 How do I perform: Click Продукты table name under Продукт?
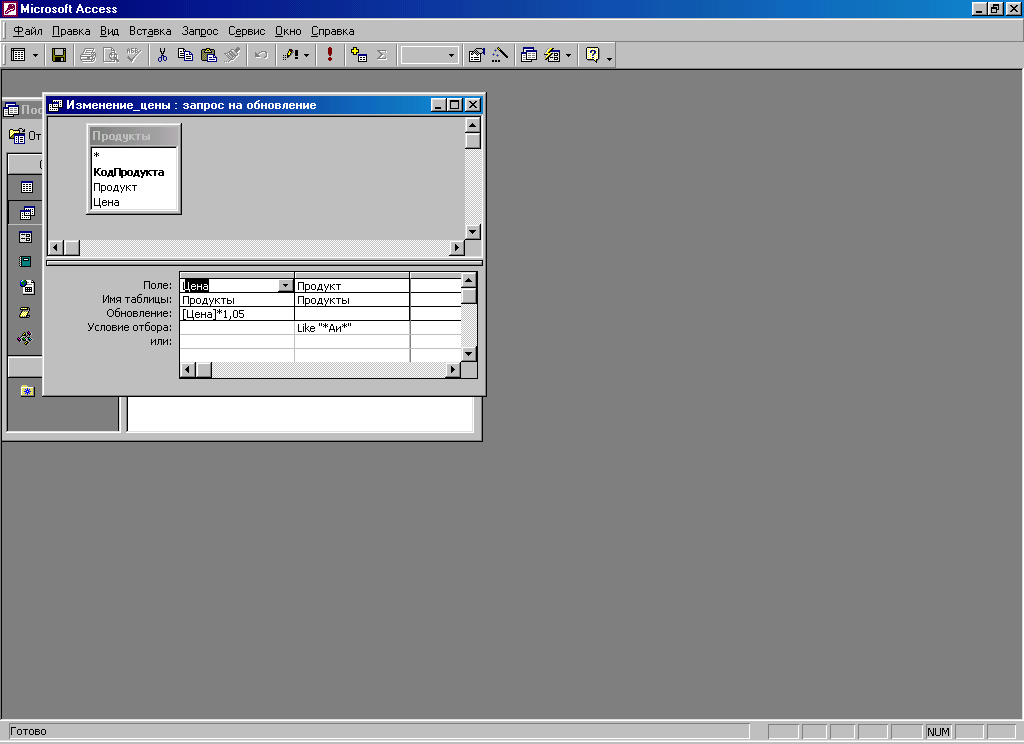(x=351, y=300)
